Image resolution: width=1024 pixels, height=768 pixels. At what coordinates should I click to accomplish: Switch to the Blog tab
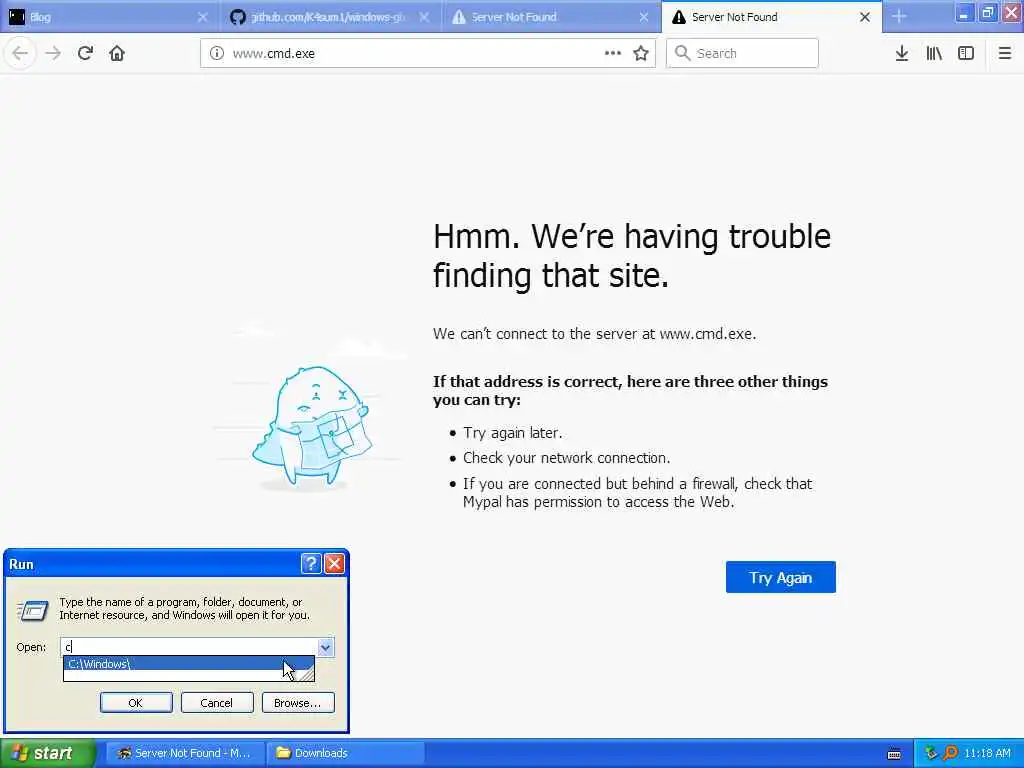point(110,16)
